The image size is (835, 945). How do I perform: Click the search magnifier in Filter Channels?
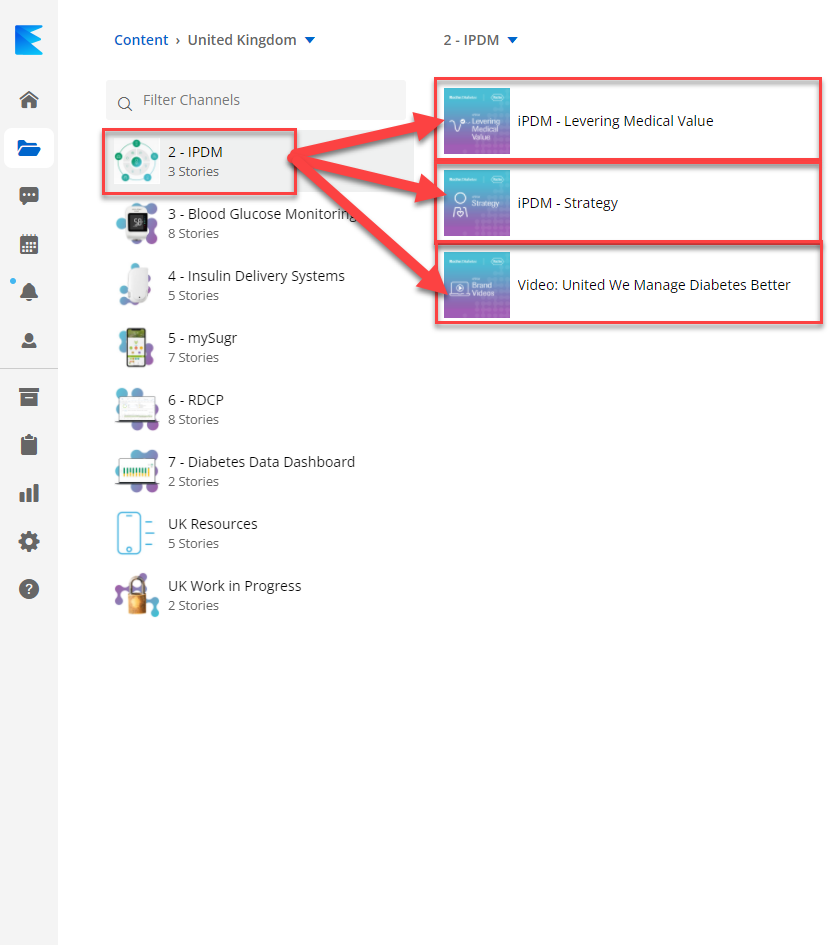pos(125,104)
